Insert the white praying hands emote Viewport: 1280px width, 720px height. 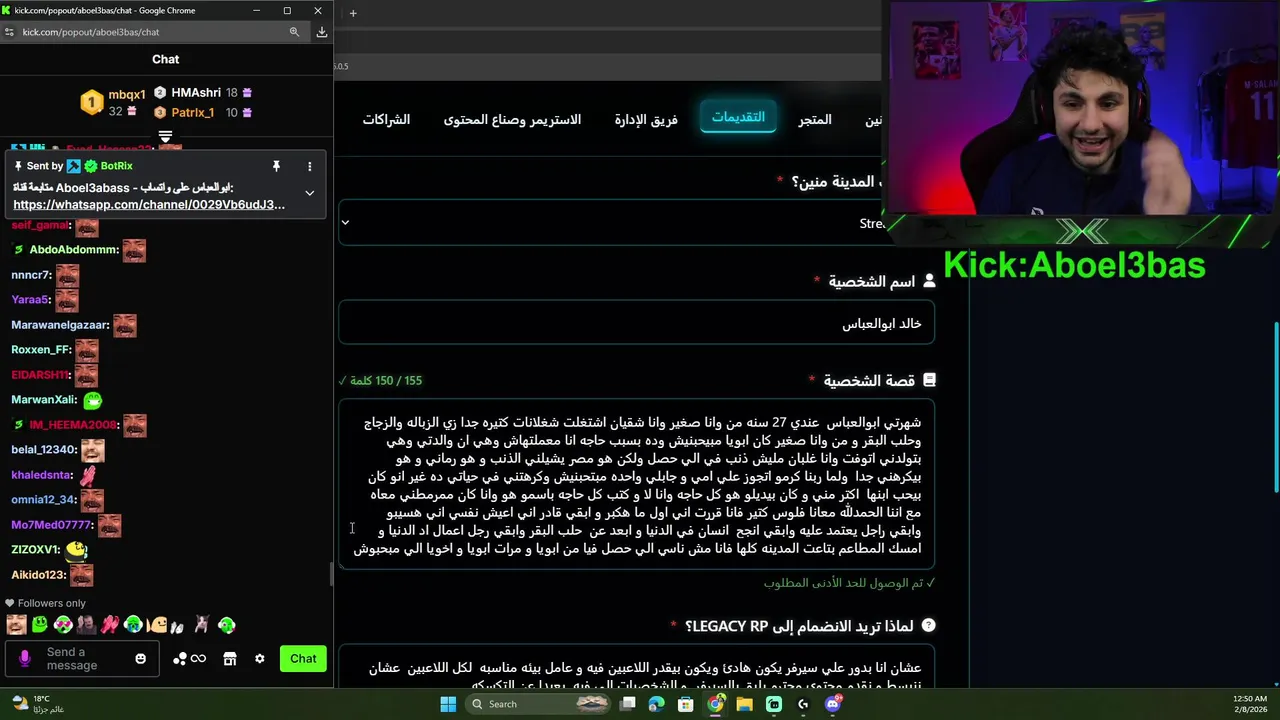tap(178, 627)
